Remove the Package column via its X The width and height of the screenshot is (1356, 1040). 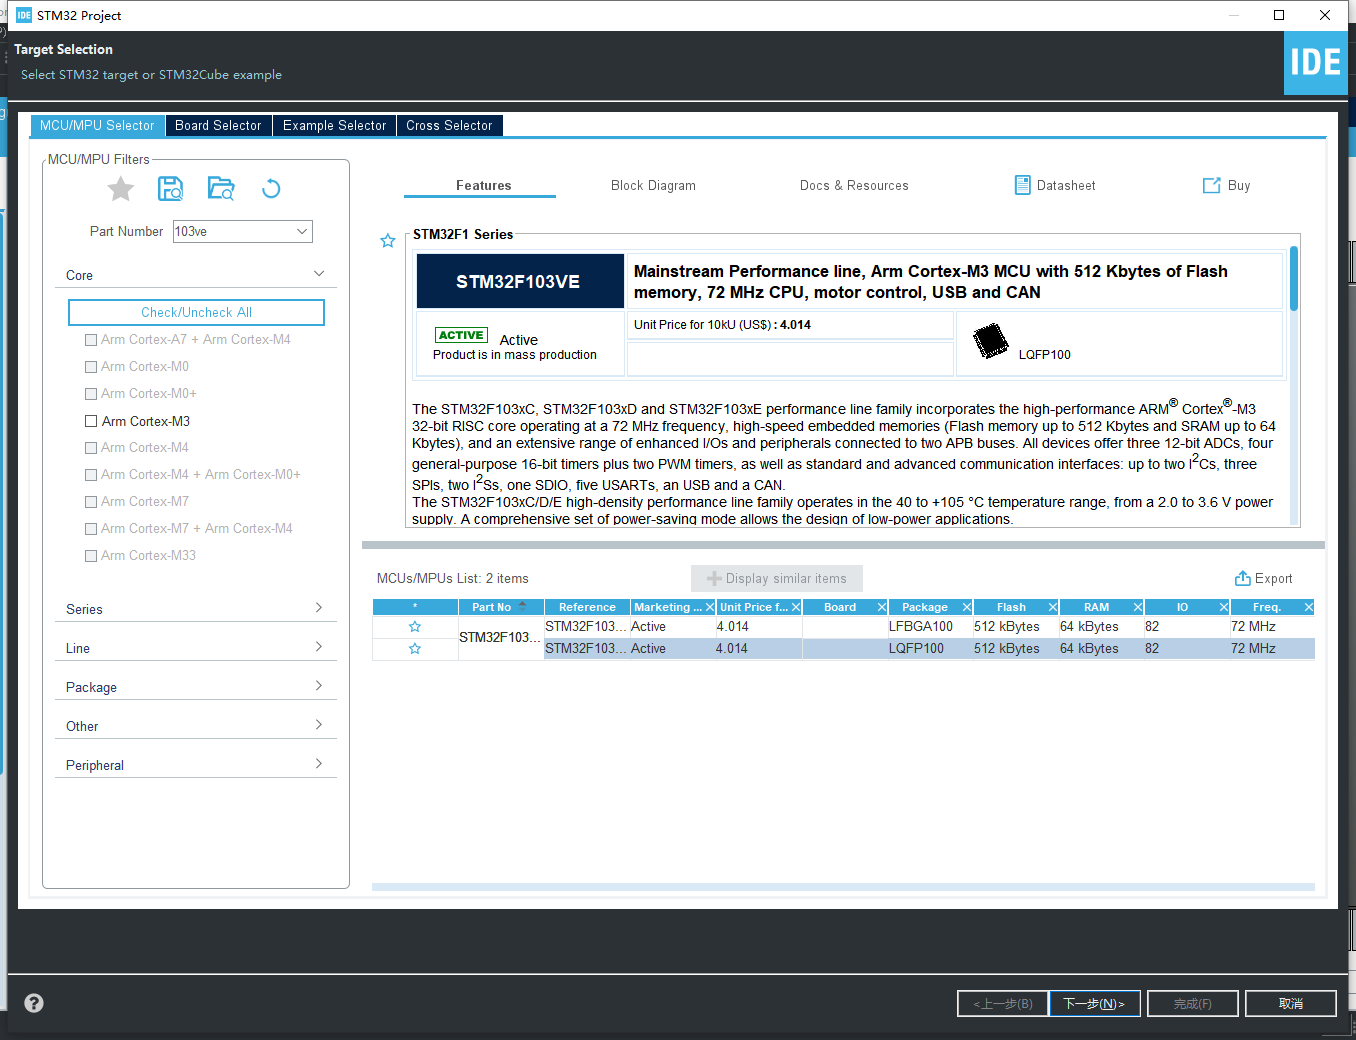click(x=967, y=607)
